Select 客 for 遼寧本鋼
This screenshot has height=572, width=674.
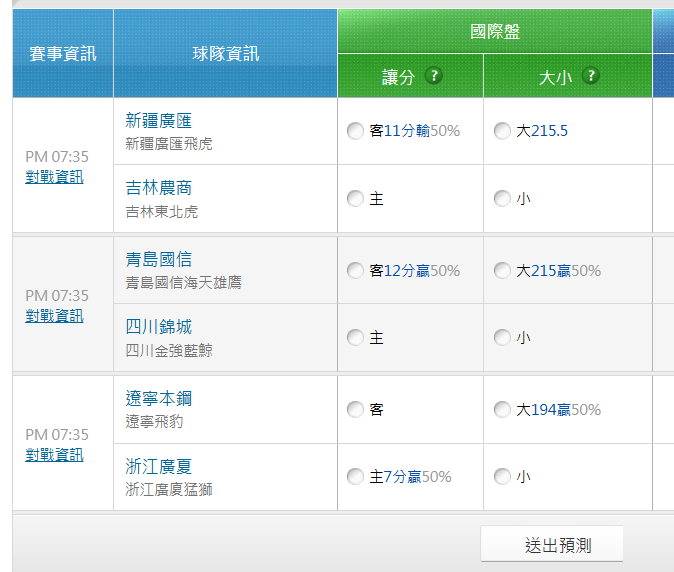(355, 410)
